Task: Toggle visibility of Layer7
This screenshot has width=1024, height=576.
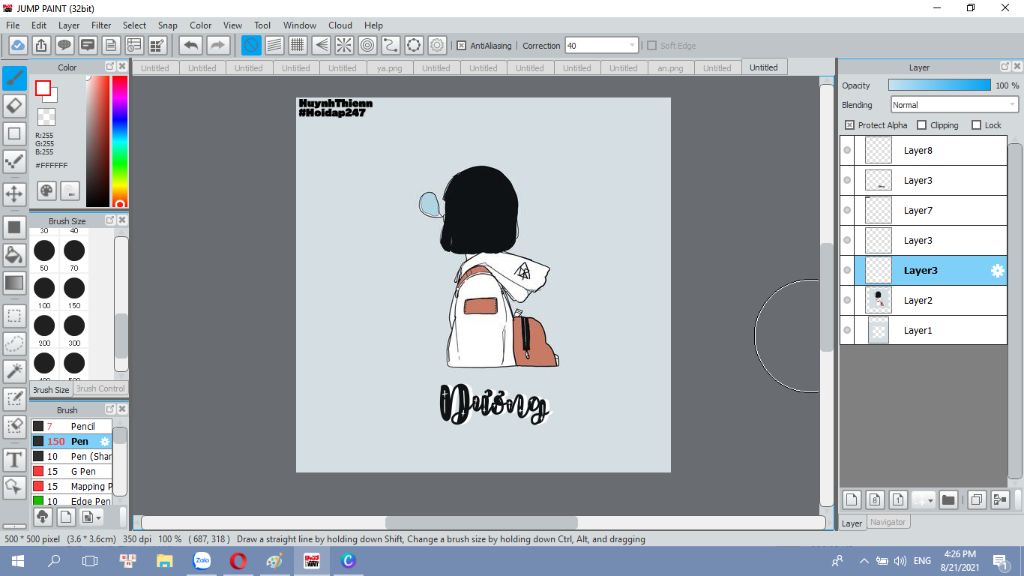Action: tap(847, 210)
